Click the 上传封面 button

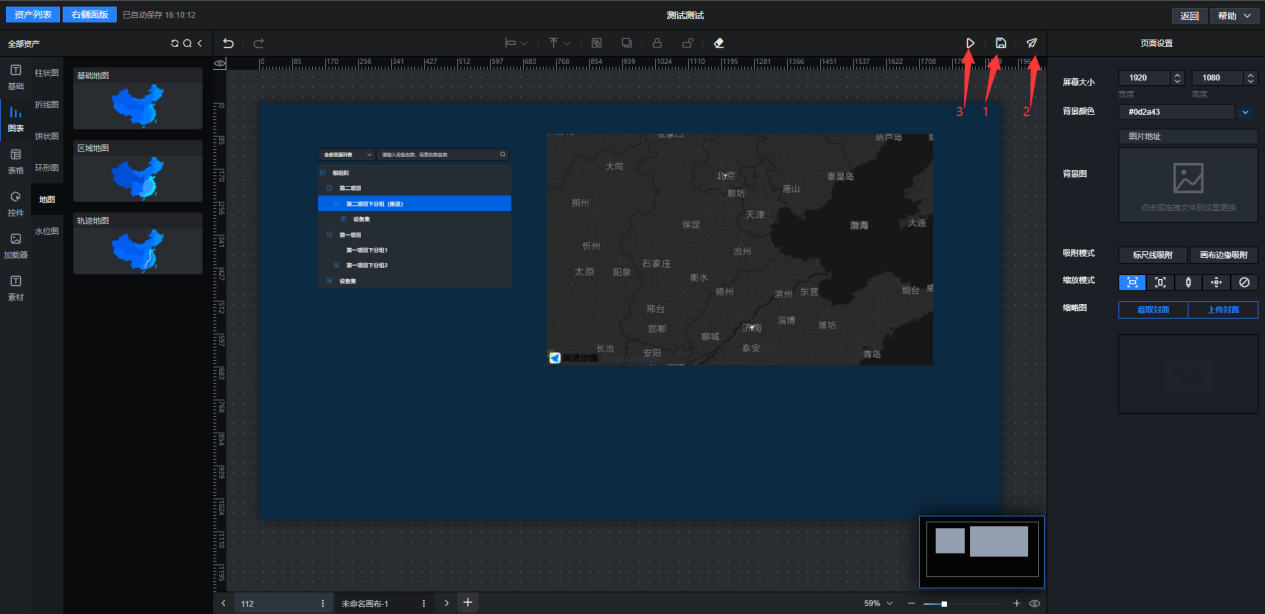pos(1223,310)
